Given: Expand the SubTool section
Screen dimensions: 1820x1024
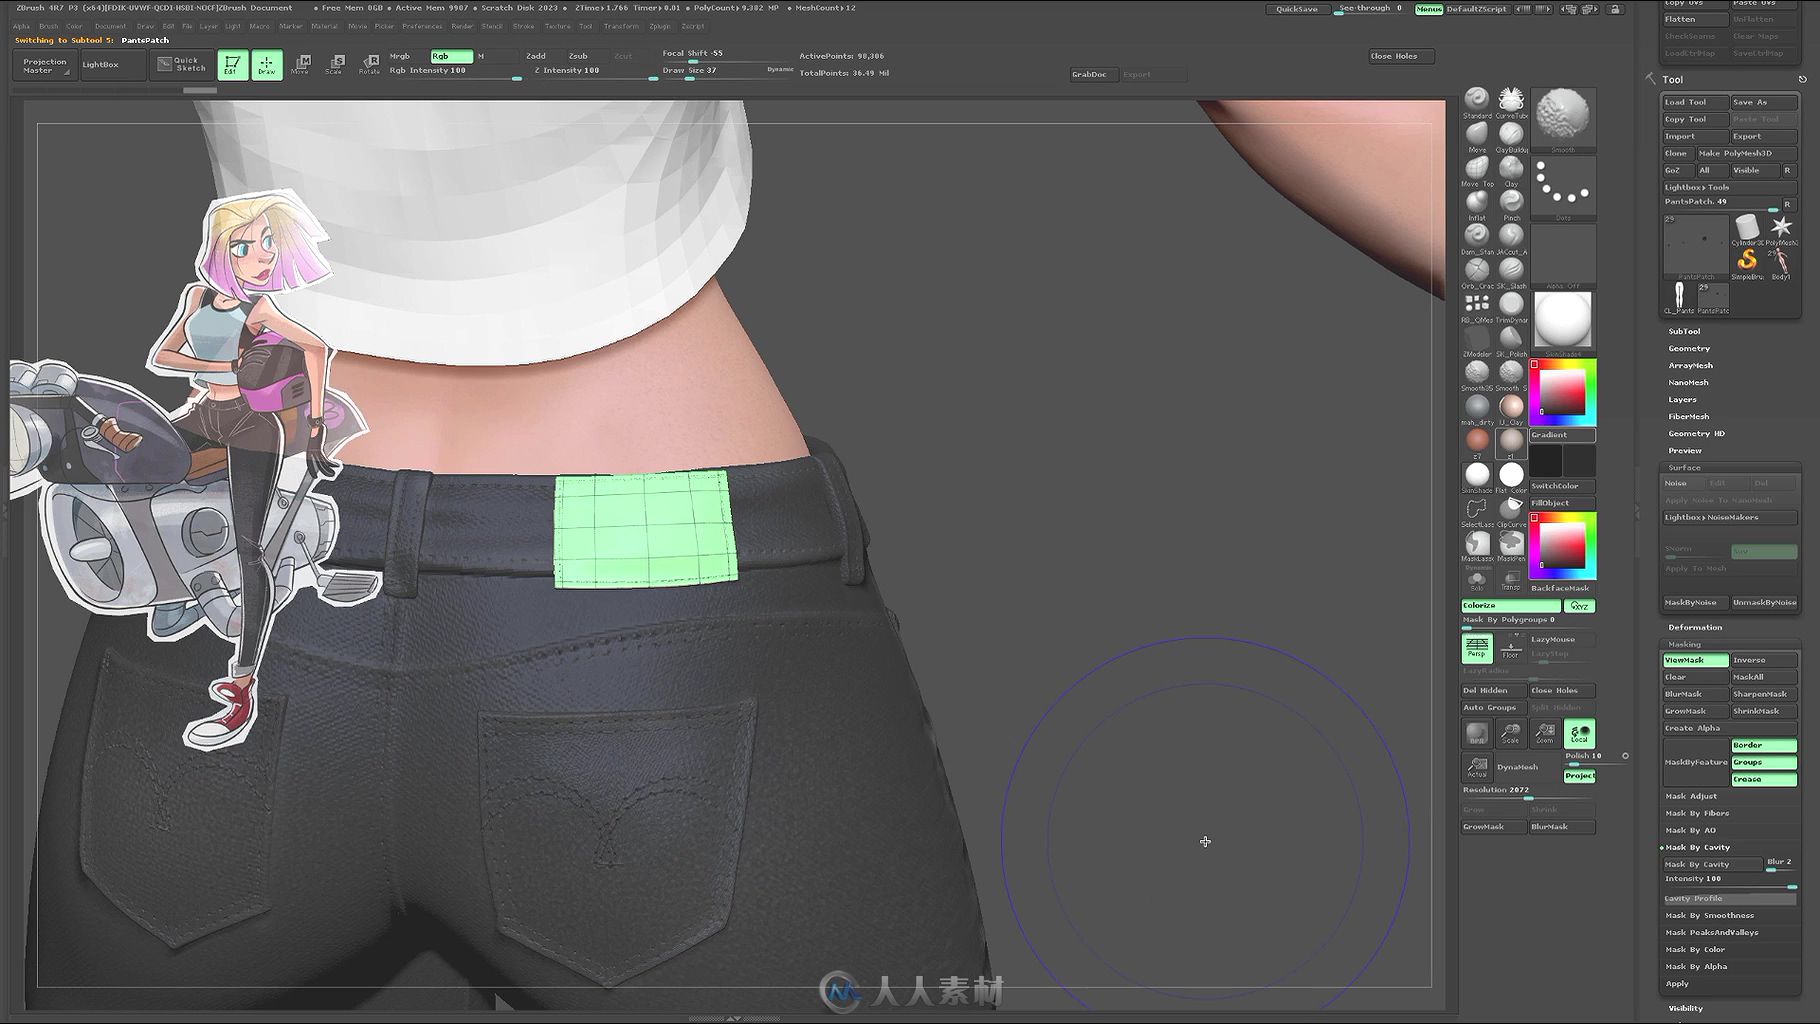Looking at the screenshot, I should 1684,331.
